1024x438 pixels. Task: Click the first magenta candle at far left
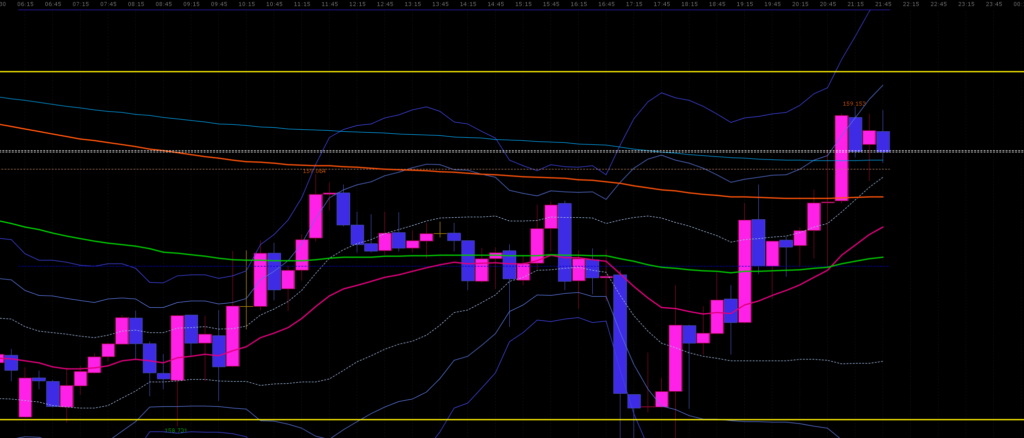[x=25, y=396]
